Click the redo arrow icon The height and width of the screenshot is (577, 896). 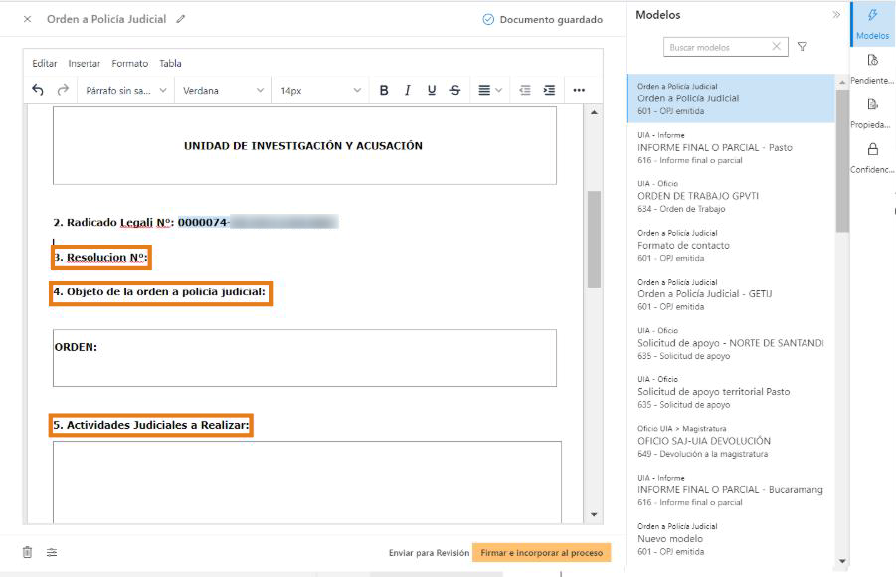click(x=63, y=90)
